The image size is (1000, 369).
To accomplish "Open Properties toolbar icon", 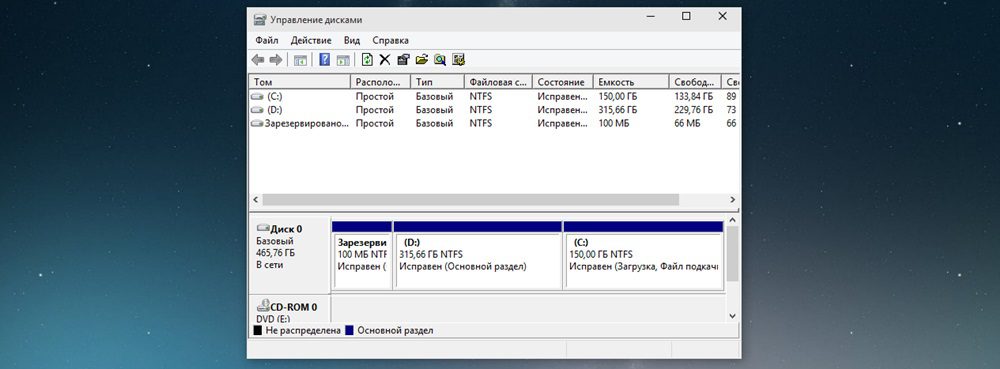I will pyautogui.click(x=403, y=60).
